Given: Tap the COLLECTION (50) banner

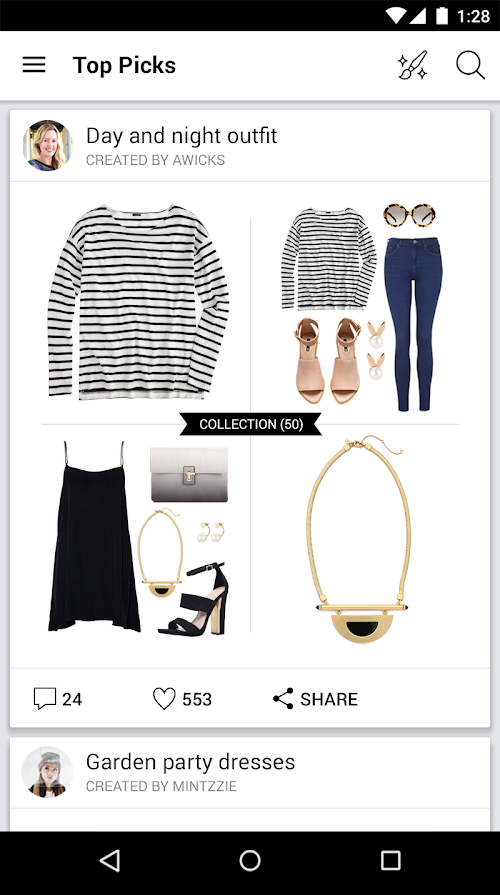Looking at the screenshot, I should 251,424.
